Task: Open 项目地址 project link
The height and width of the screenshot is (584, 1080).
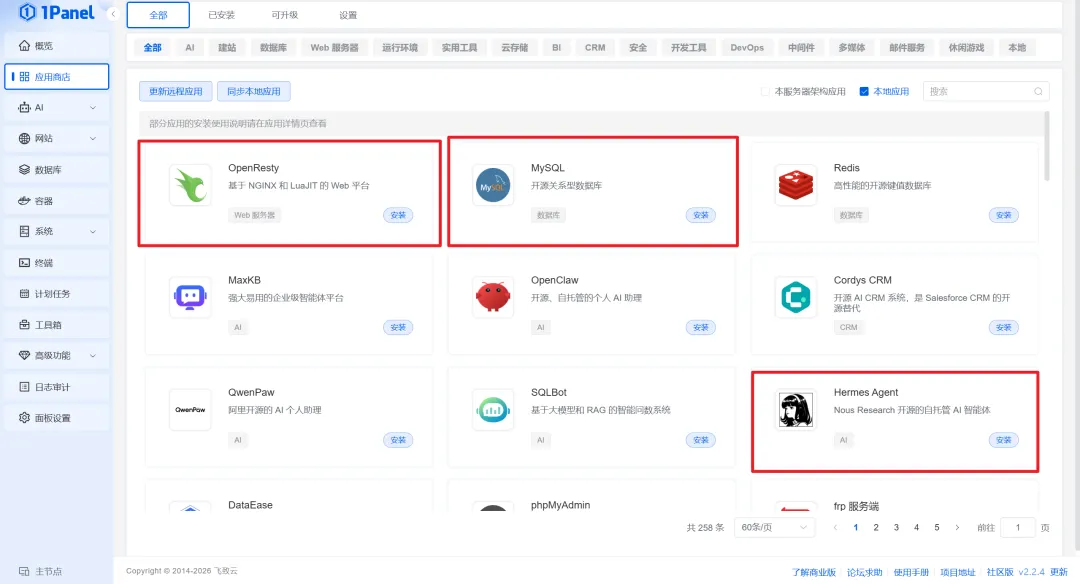Action: tap(958, 572)
